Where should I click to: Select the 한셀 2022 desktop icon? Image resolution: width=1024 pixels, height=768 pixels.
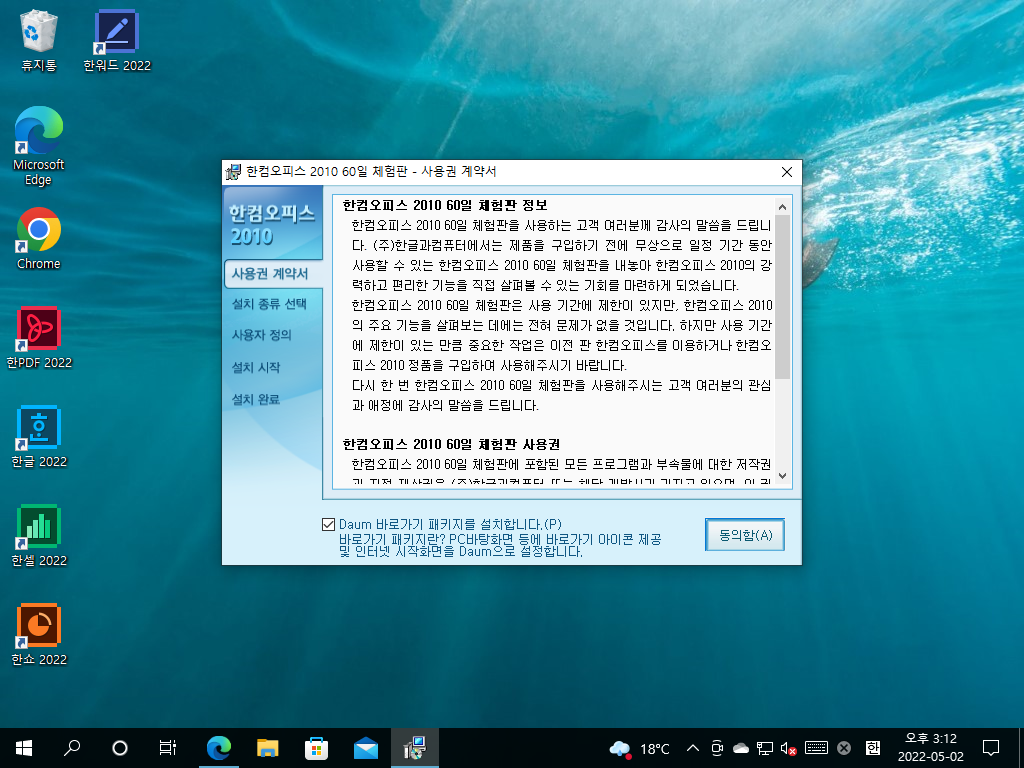[x=39, y=536]
